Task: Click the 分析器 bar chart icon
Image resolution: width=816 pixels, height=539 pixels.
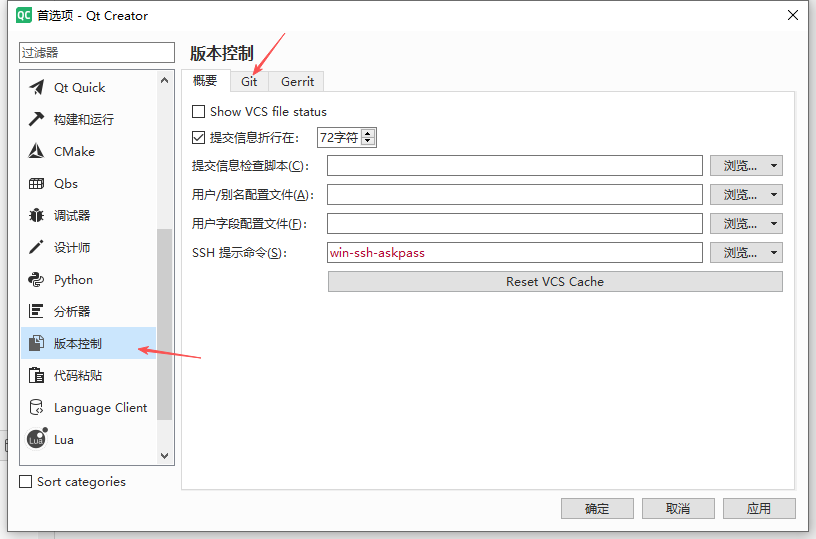Action: click(36, 311)
